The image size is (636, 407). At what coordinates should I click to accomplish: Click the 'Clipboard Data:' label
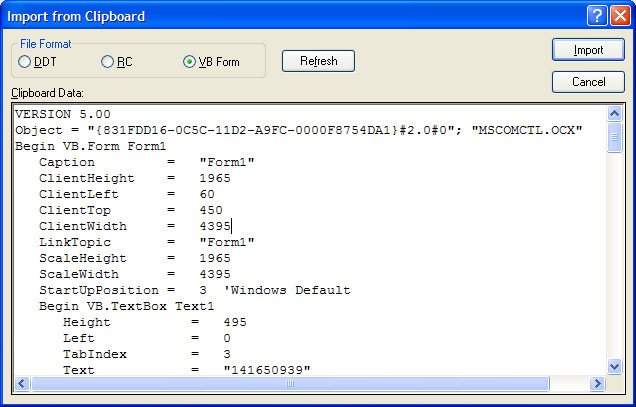[x=47, y=93]
